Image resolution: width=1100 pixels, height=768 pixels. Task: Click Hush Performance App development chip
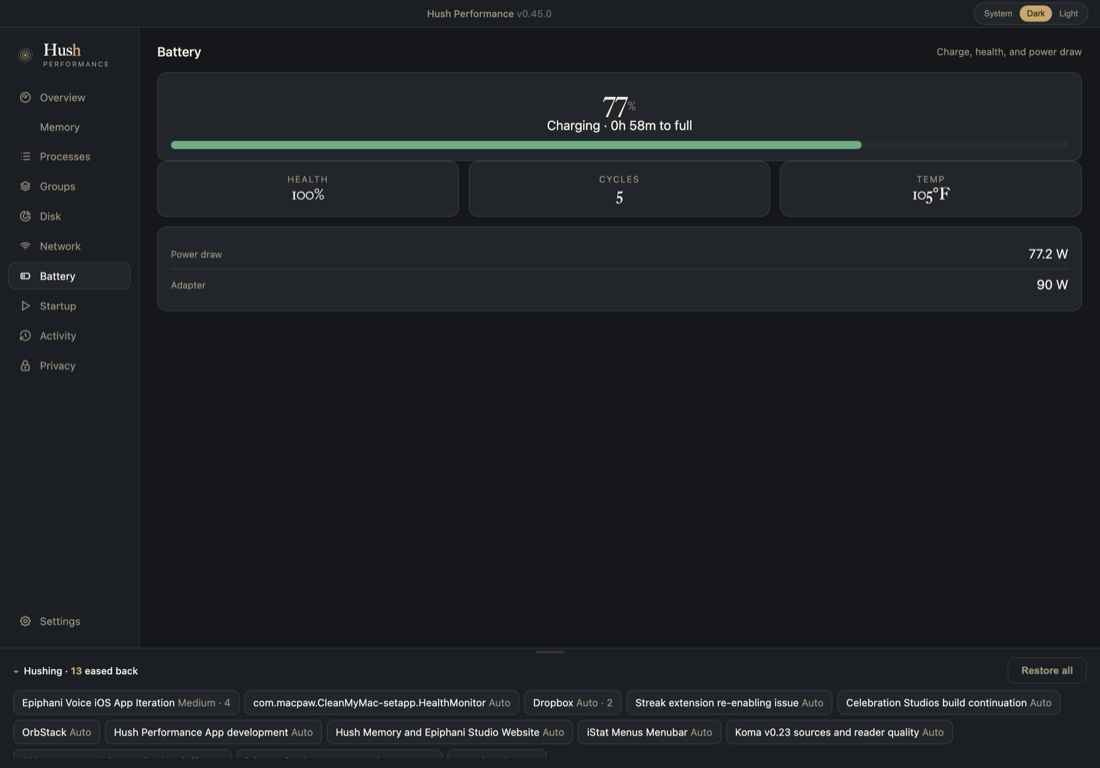(213, 732)
